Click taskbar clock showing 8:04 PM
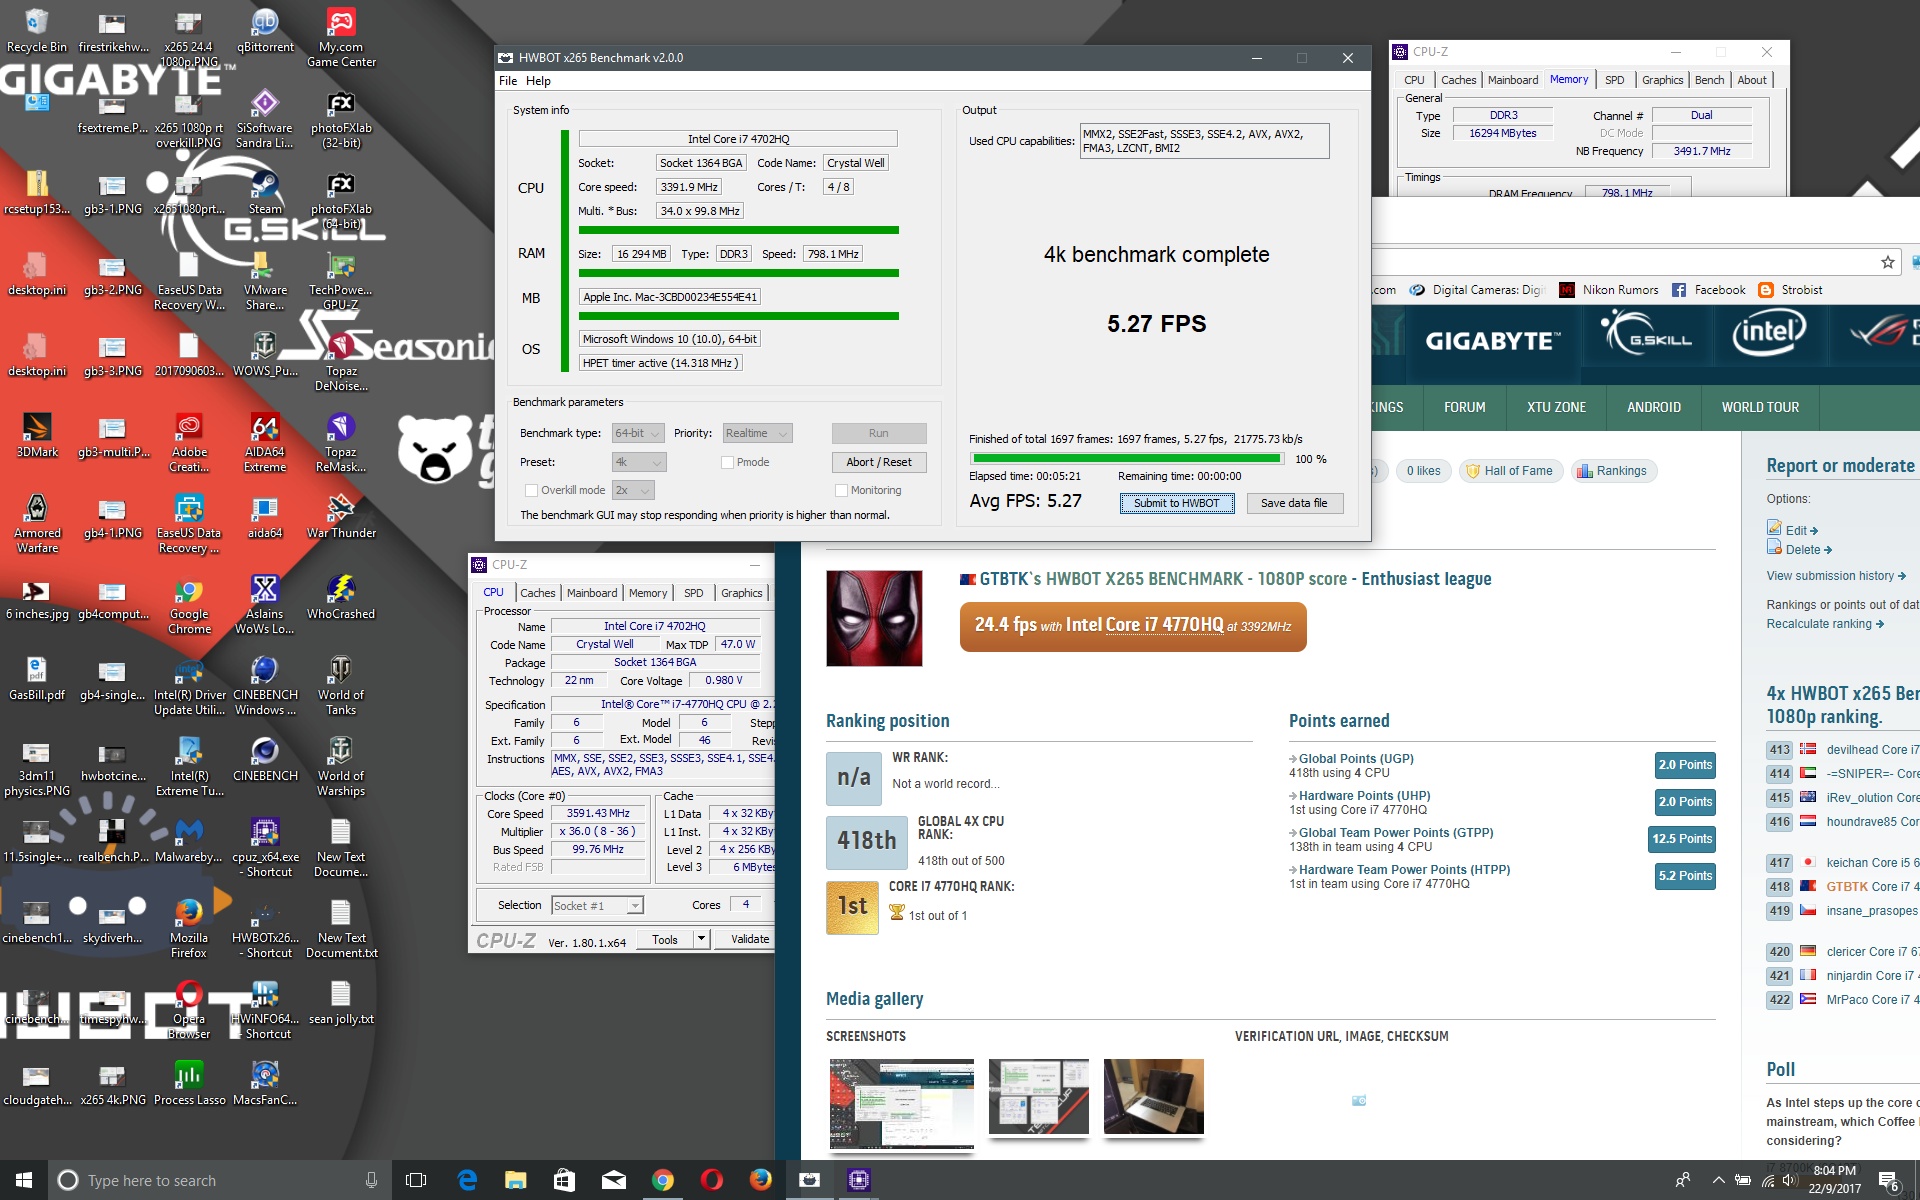This screenshot has width=1920, height=1200. point(1835,1180)
